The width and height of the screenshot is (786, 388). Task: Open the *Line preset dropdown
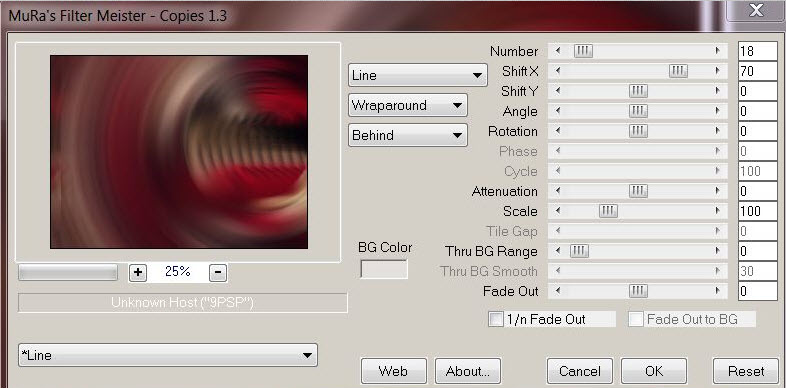coord(167,355)
